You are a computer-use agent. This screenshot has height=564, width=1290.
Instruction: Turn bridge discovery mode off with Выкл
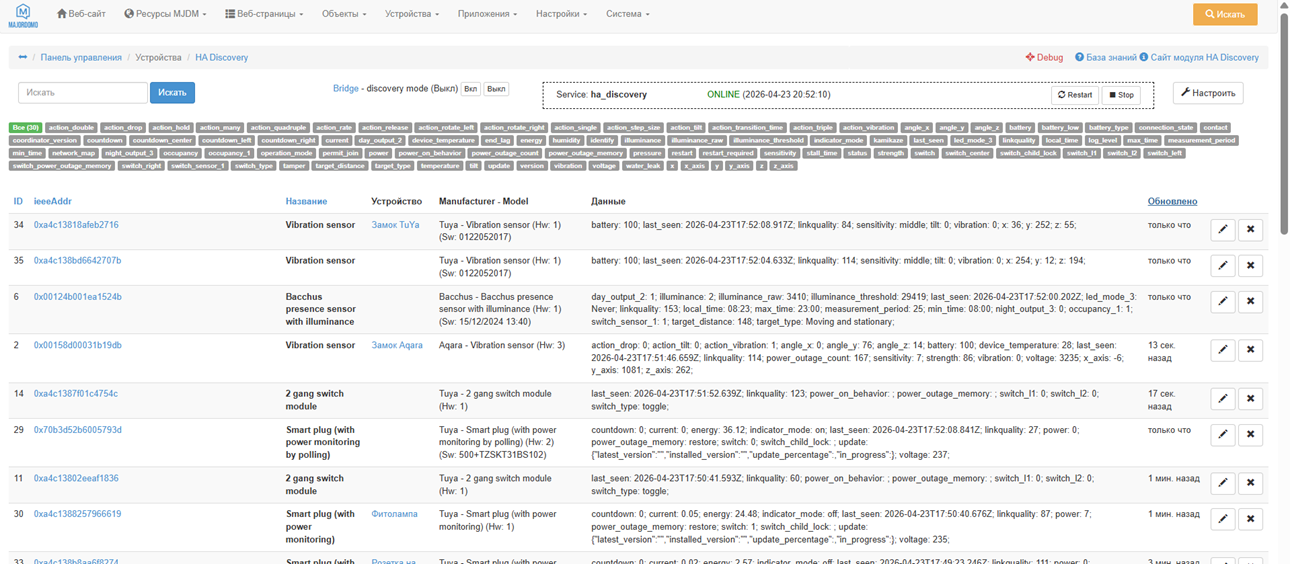[496, 89]
